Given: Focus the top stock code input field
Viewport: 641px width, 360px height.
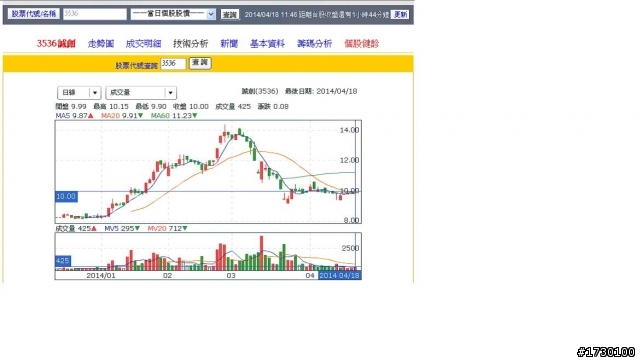Looking at the screenshot, I should pyautogui.click(x=95, y=14).
